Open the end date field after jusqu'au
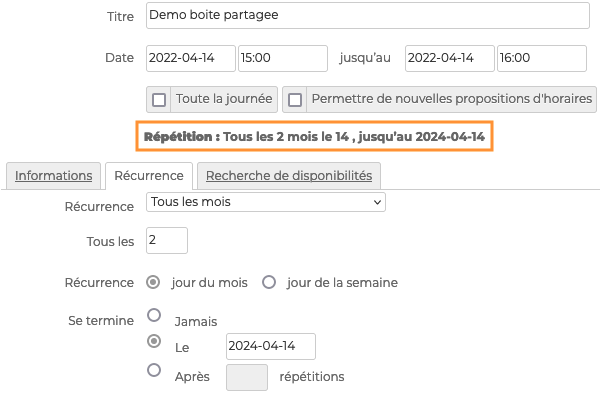Screen dimensions: 600x401 (450, 58)
